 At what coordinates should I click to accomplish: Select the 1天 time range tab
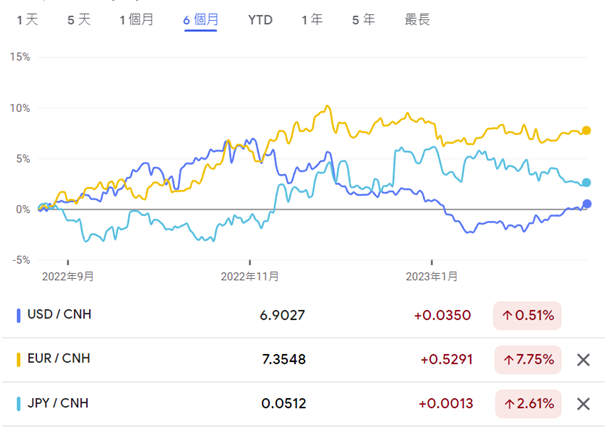coord(28,19)
